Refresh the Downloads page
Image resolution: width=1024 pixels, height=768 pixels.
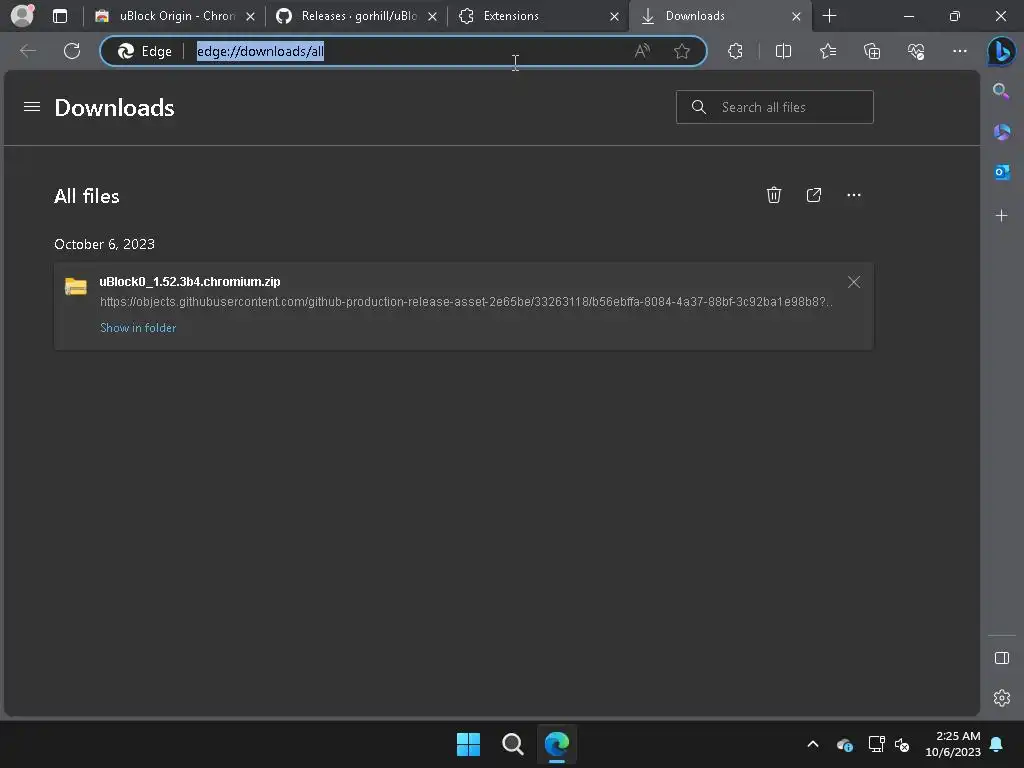[x=72, y=51]
